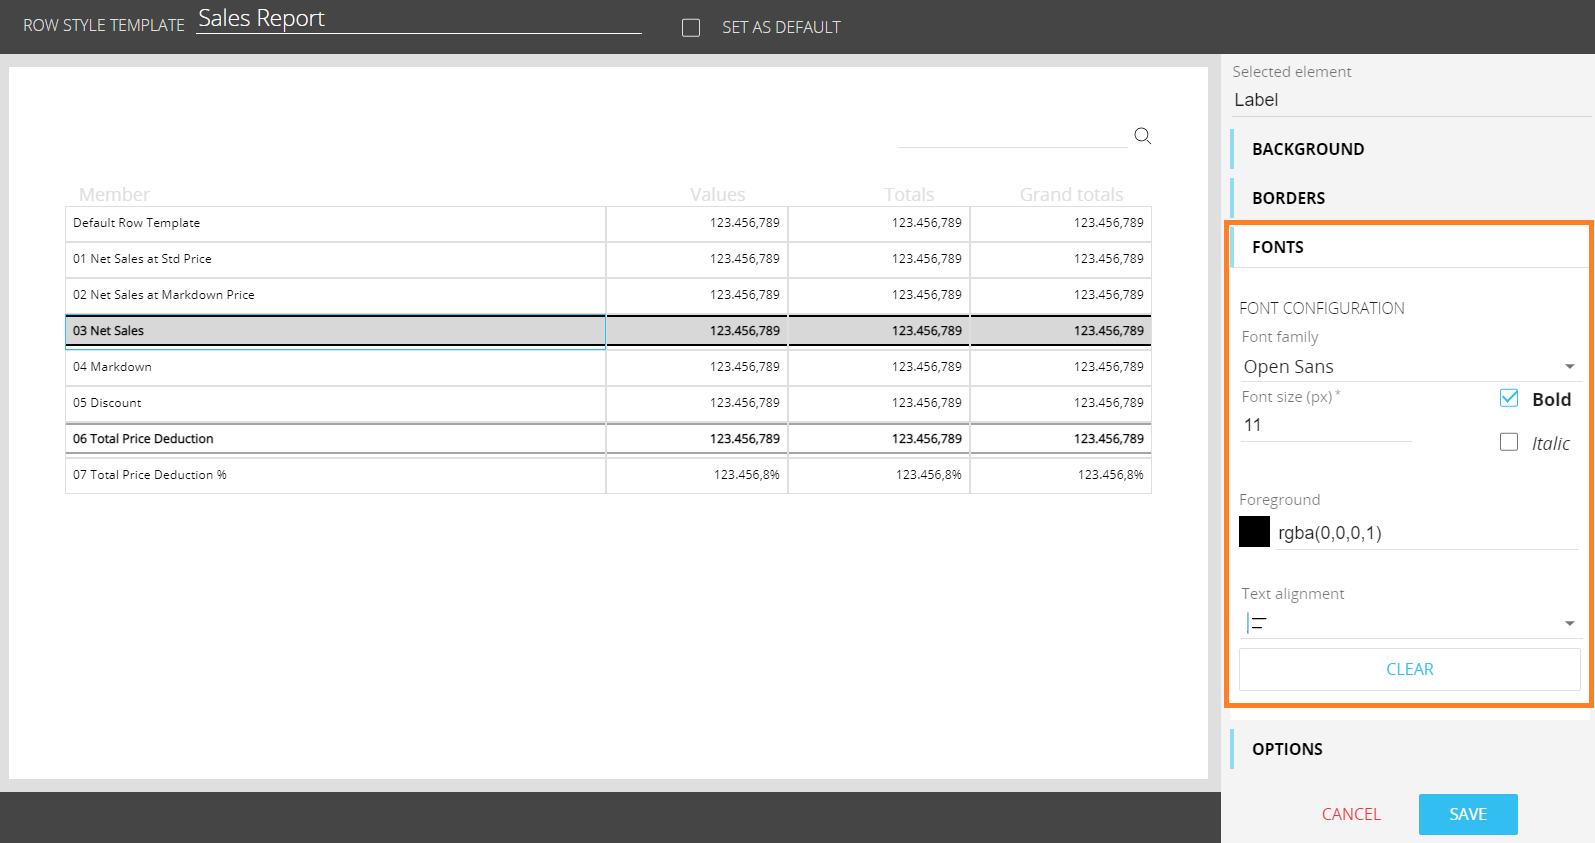
Task: Click the left-align text alignment icon
Action: click(1257, 624)
